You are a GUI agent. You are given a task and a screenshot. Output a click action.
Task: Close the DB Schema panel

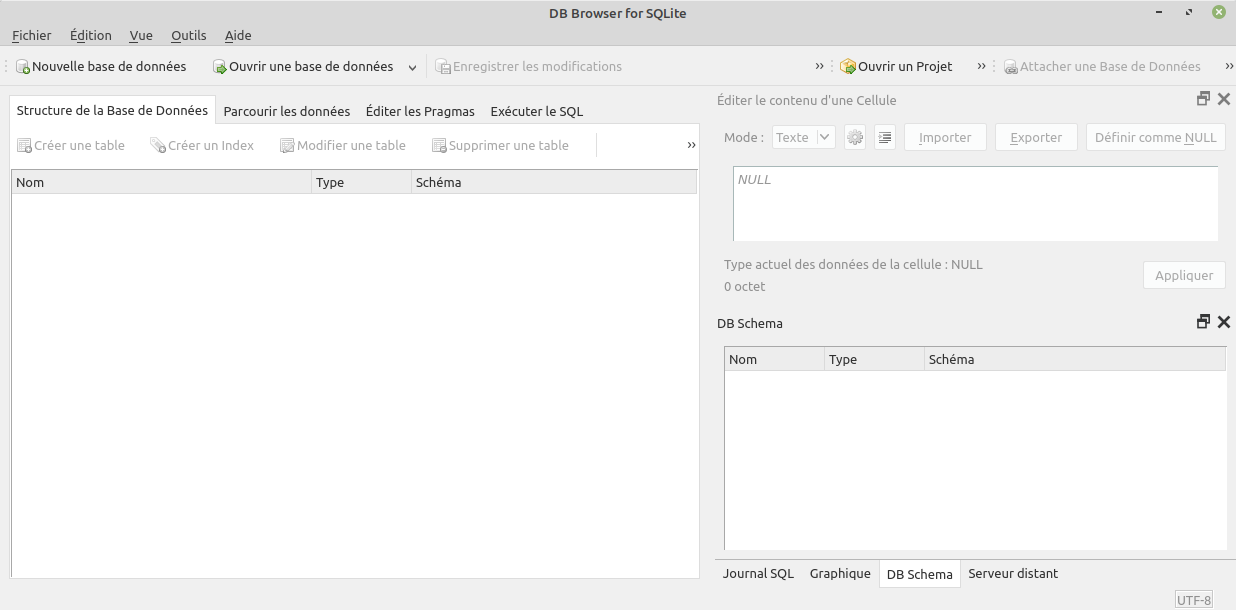[x=1224, y=322]
